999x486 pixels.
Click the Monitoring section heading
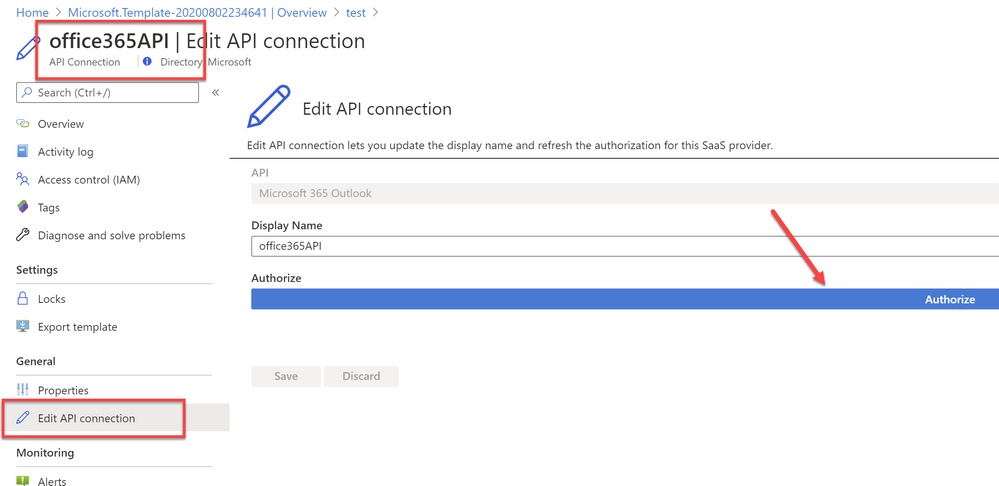tap(45, 453)
